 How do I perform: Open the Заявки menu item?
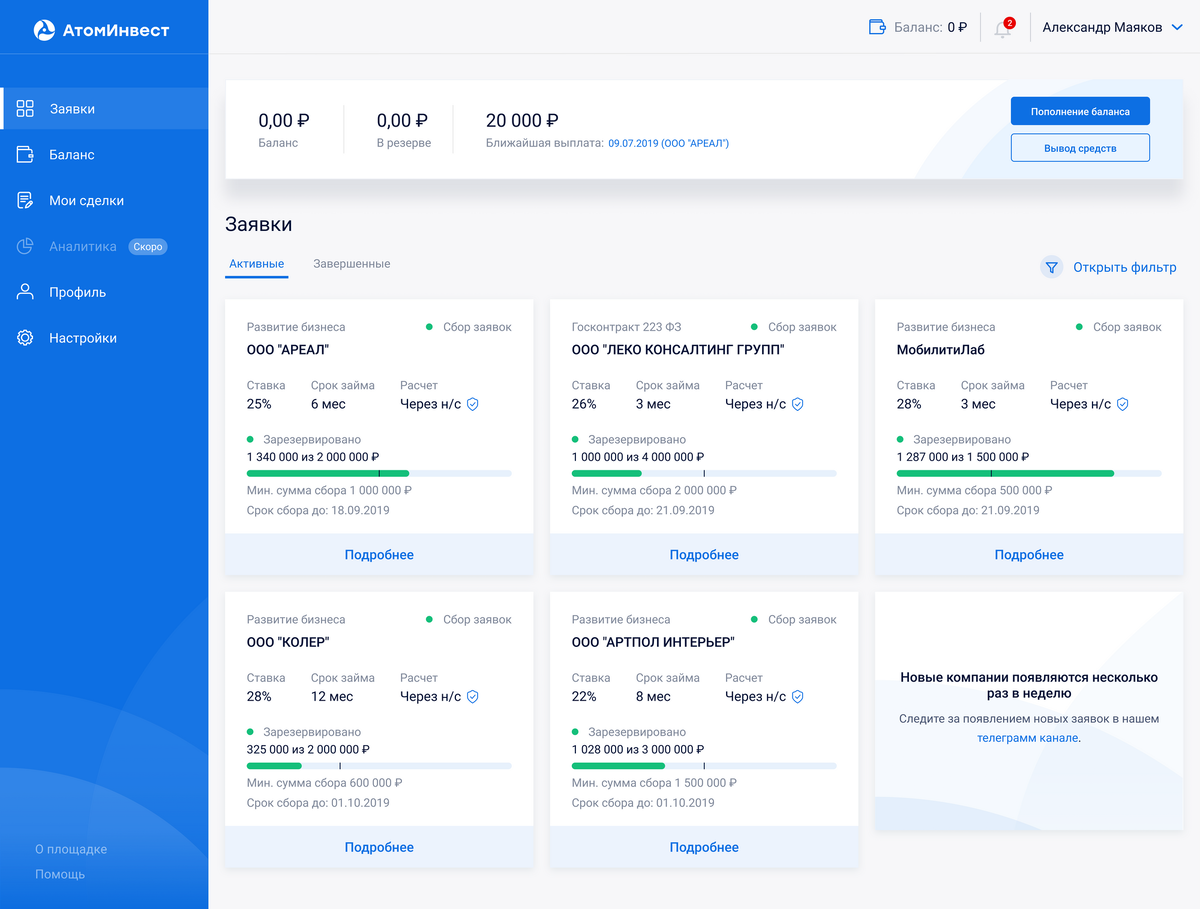(x=104, y=108)
